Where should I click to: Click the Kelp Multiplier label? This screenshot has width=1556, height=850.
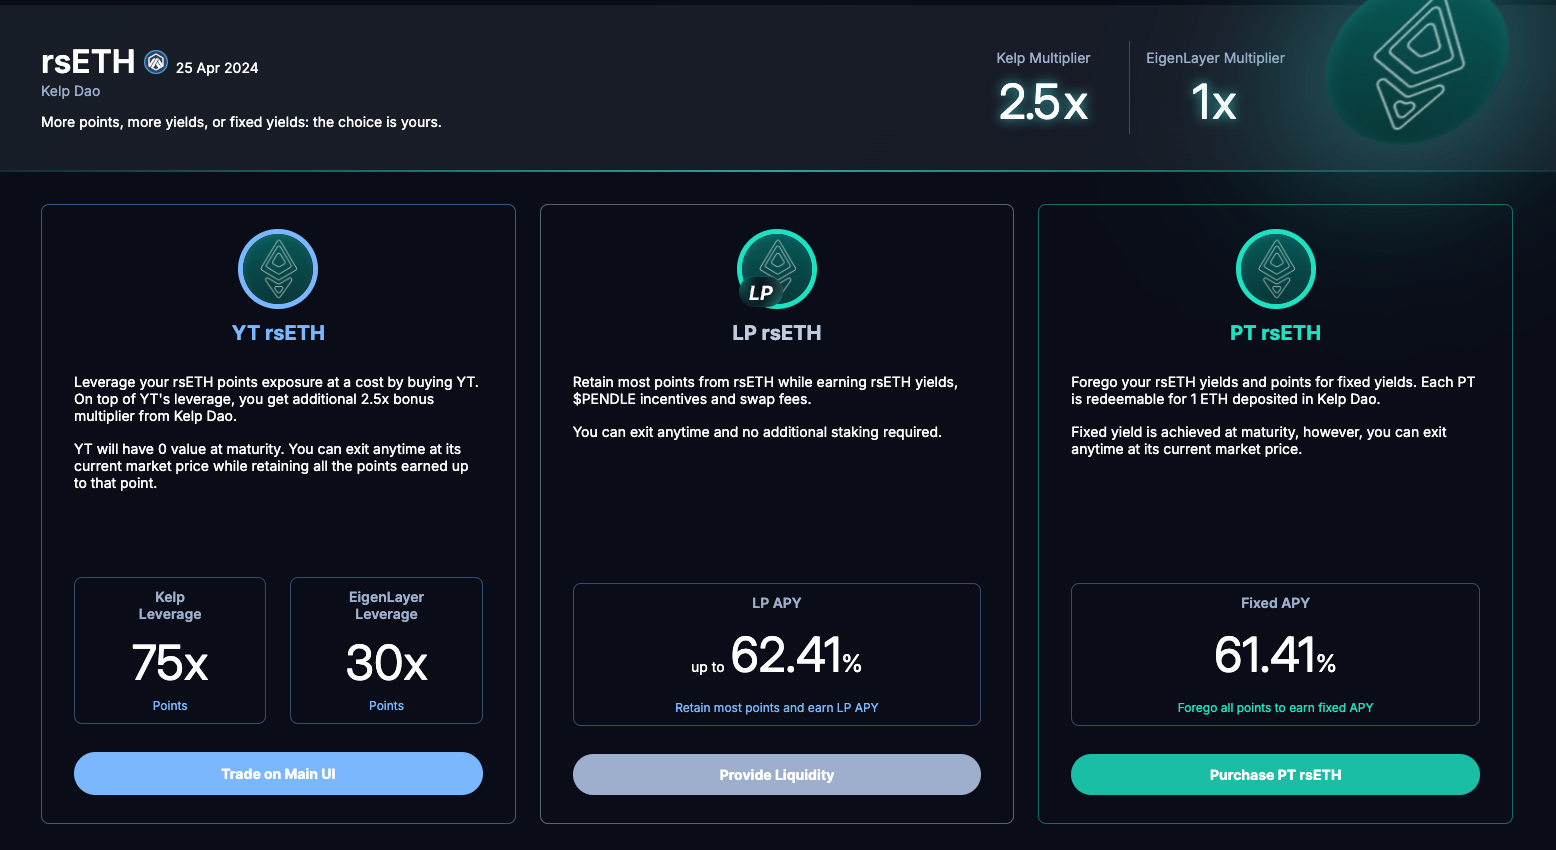(x=1043, y=58)
